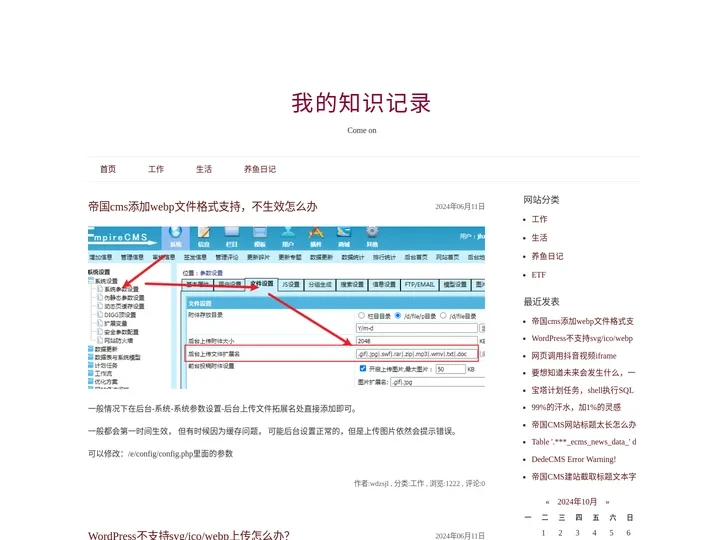
Task: Select day 6 in the calendar
Action: pyautogui.click(x=628, y=533)
